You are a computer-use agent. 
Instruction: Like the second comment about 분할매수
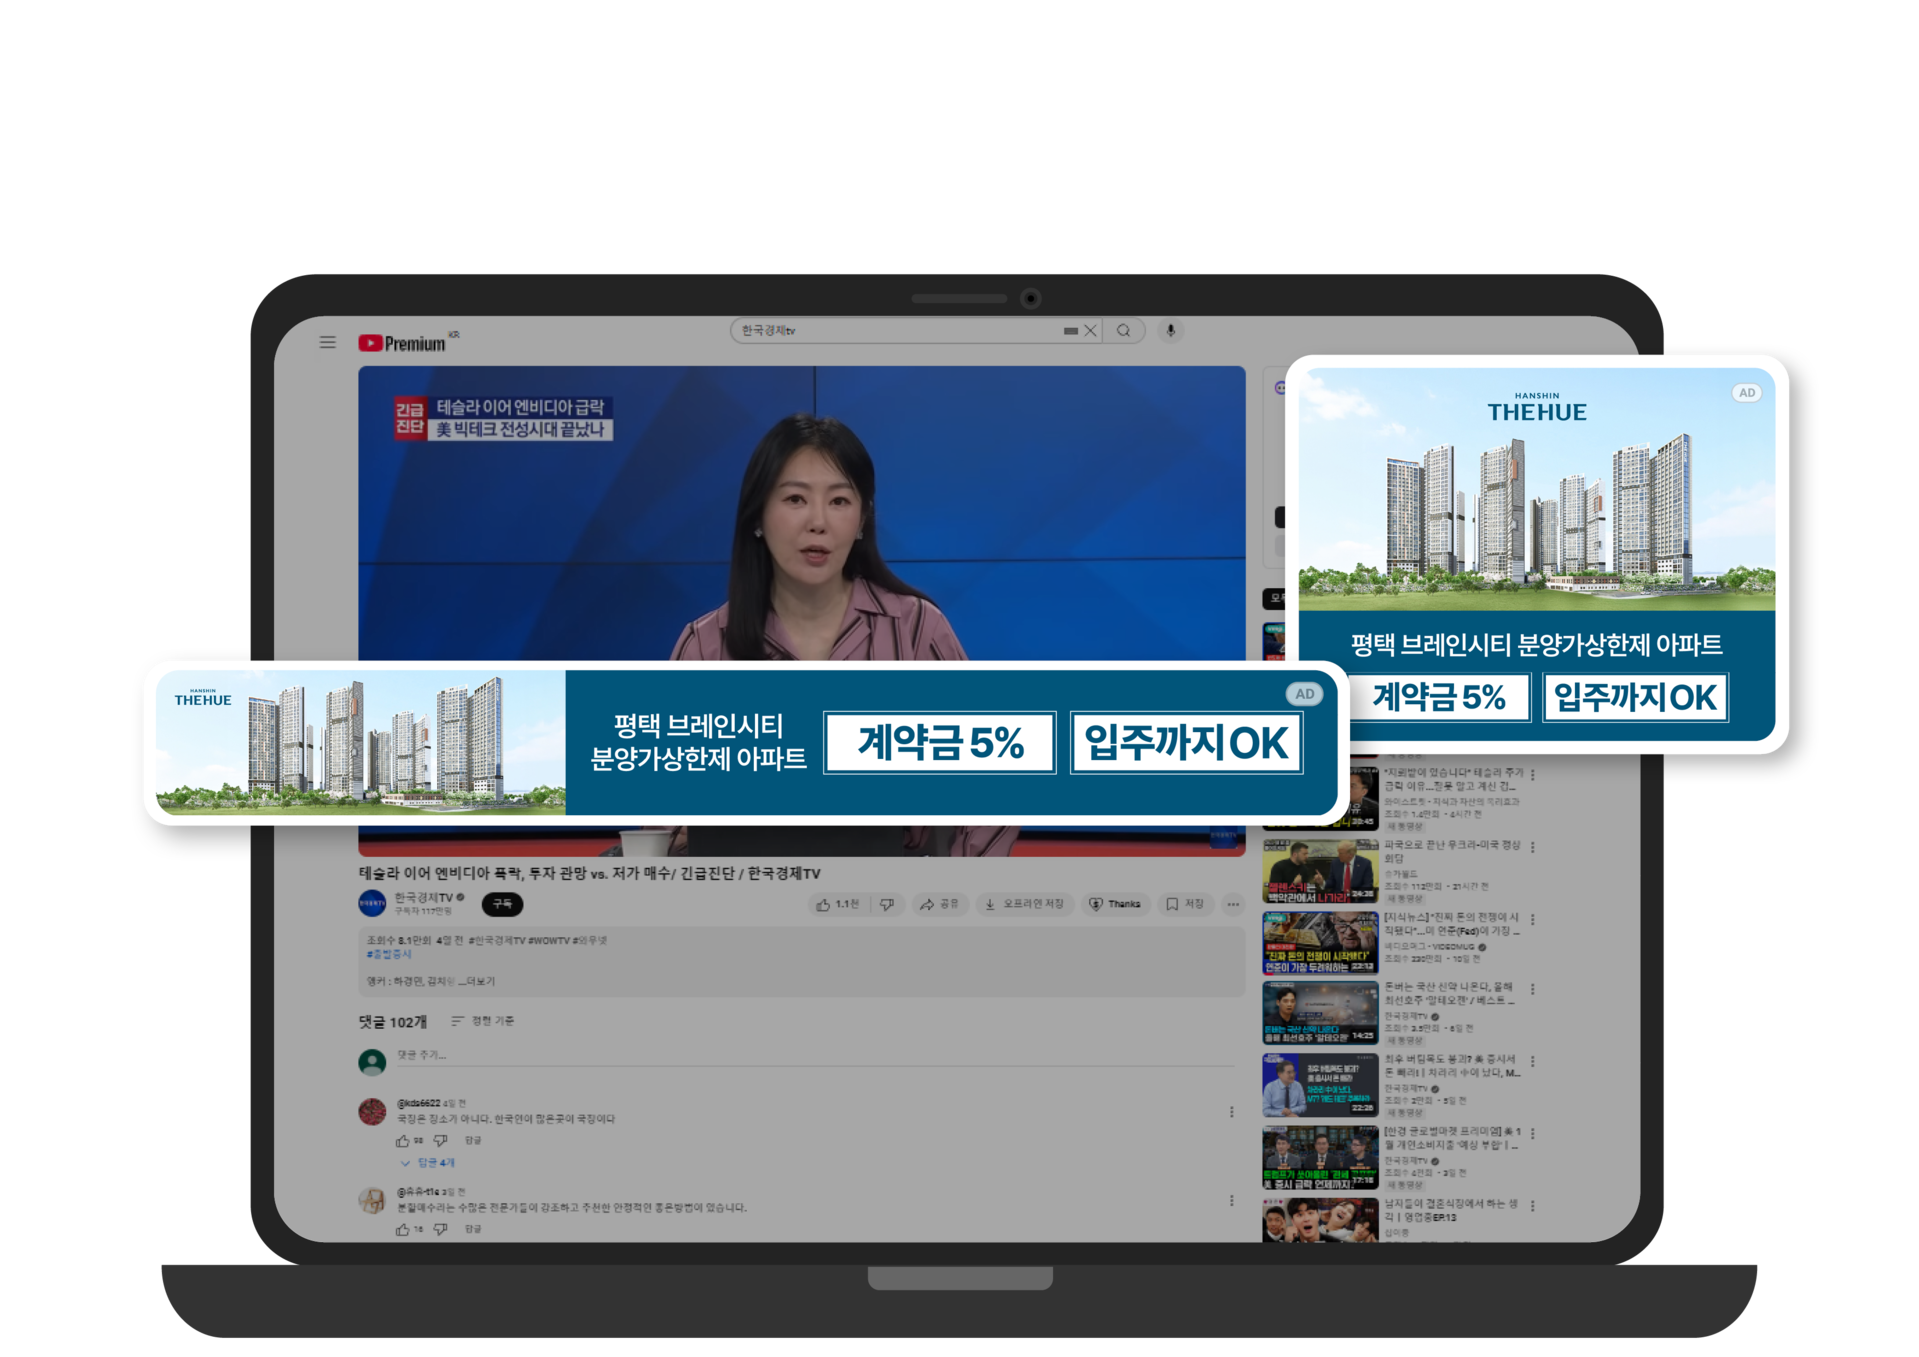click(402, 1229)
